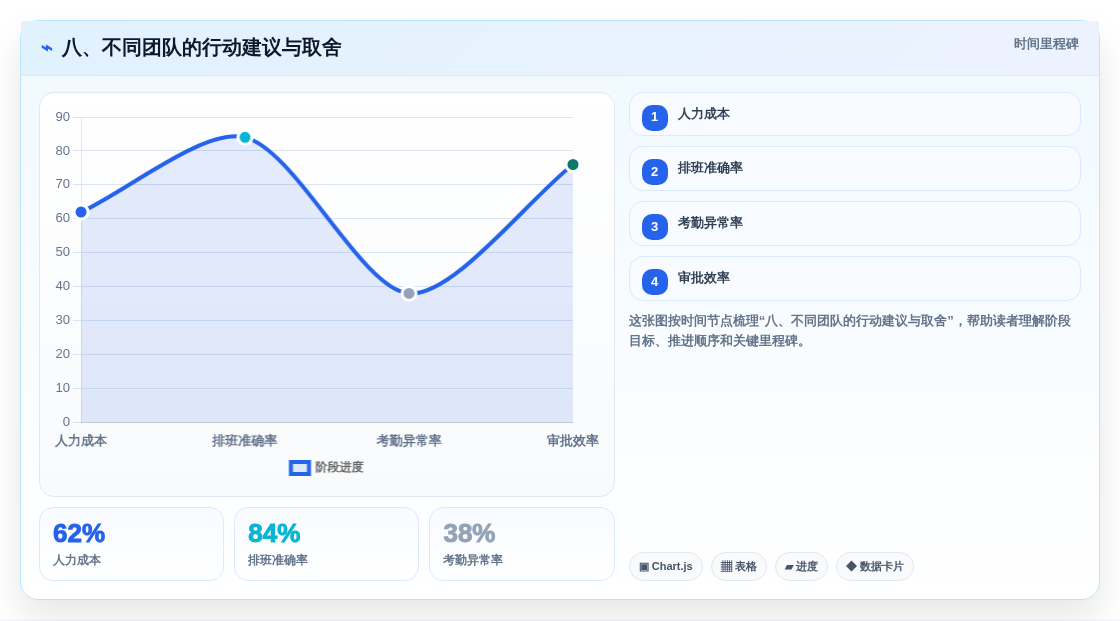This screenshot has height=621, width=1120.
Task: Click the x-axis label 审批效率
Action: point(572,441)
